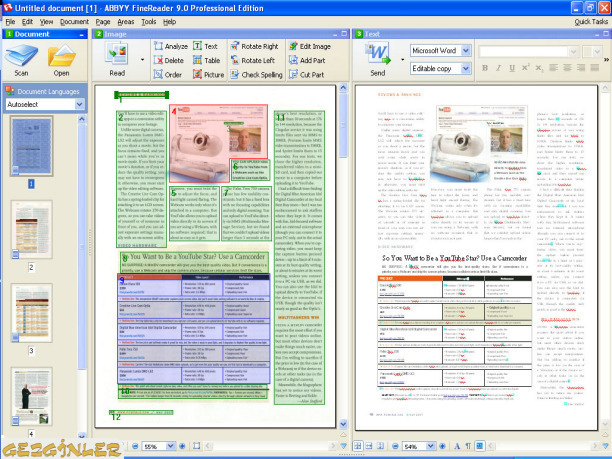
Task: Click the Image pane vertical scrollbar thumb
Action: click(x=343, y=125)
